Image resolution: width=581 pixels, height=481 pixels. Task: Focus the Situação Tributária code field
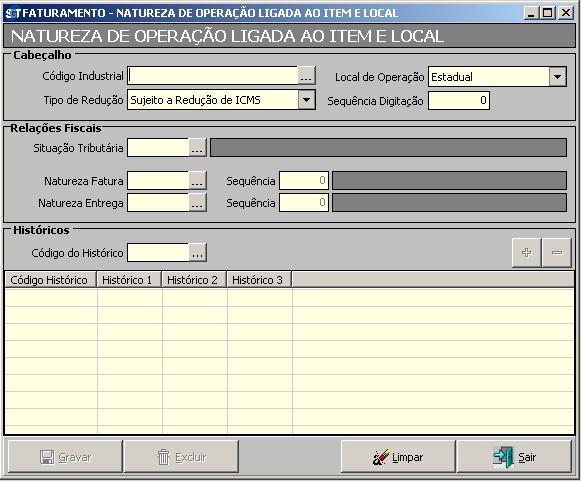click(158, 148)
